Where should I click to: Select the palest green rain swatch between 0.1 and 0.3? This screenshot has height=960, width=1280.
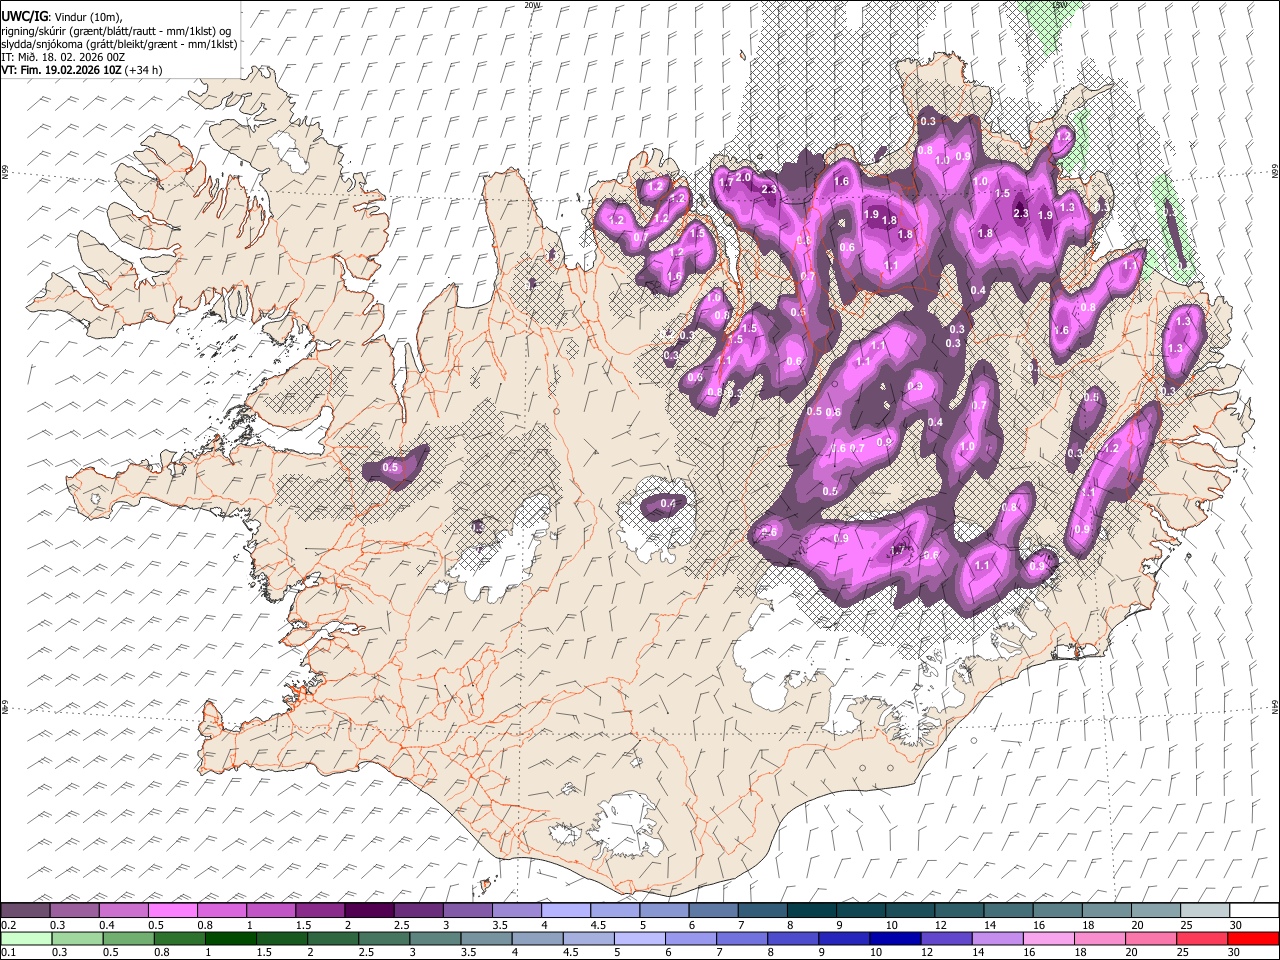click(x=26, y=938)
